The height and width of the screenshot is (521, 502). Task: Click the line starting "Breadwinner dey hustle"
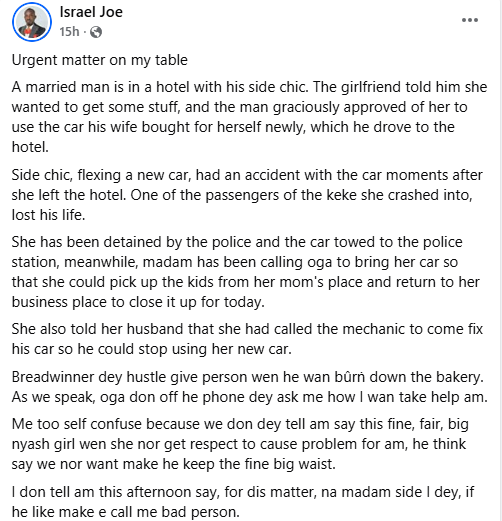248,377
